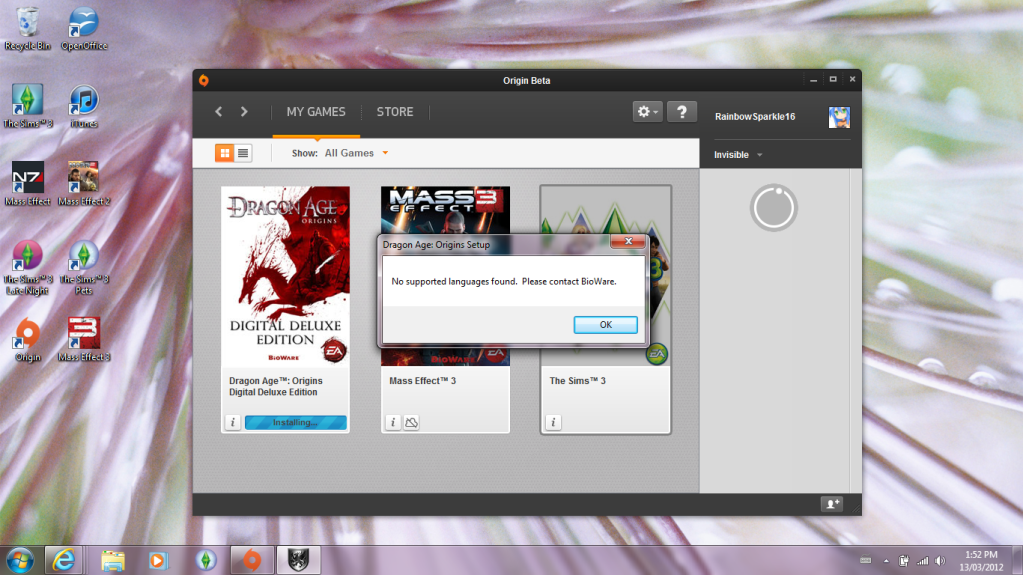Switch to list view of games
The height and width of the screenshot is (575, 1023).
(x=243, y=153)
